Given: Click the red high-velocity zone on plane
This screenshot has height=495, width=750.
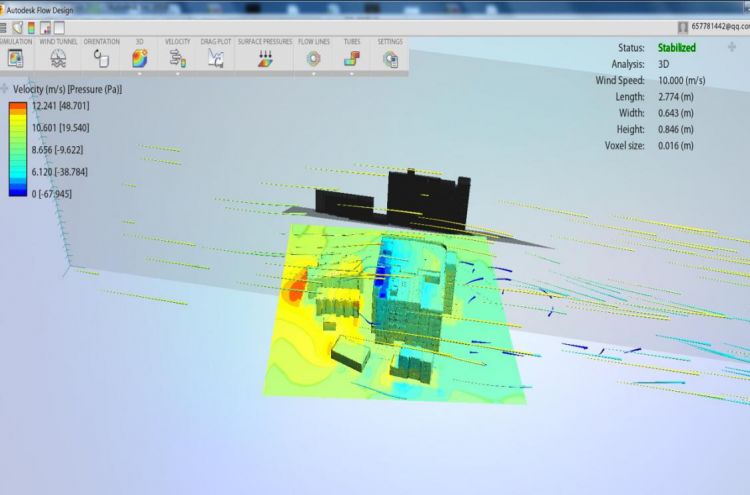Looking at the screenshot, I should (x=296, y=285).
